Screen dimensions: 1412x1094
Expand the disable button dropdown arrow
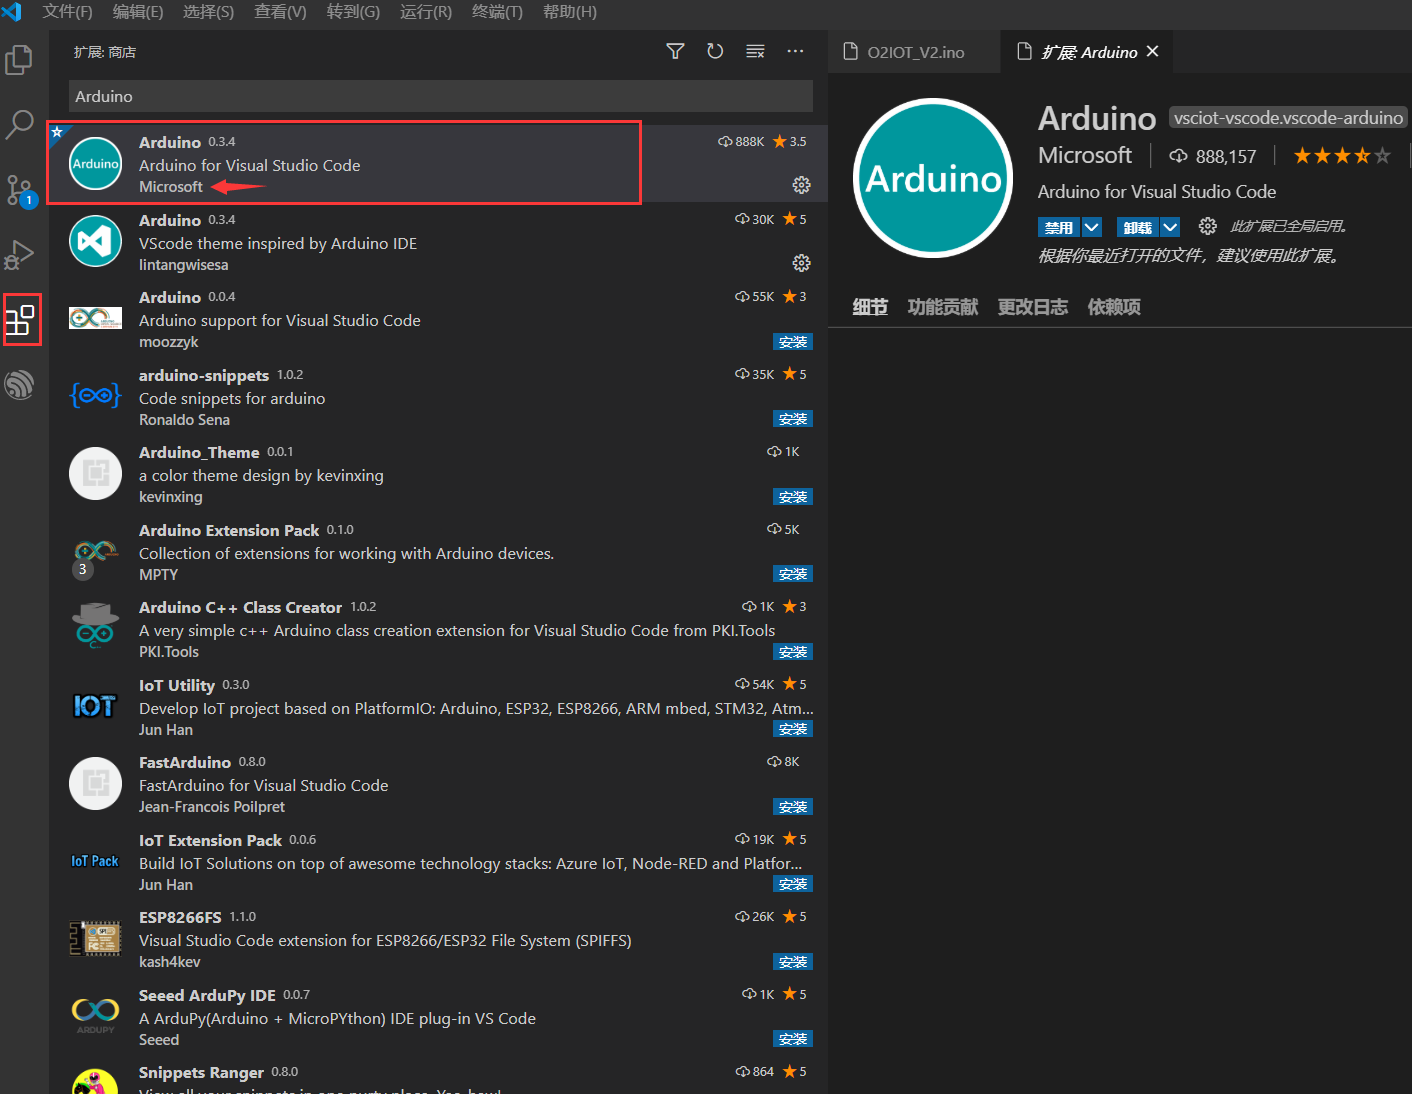(x=1091, y=227)
